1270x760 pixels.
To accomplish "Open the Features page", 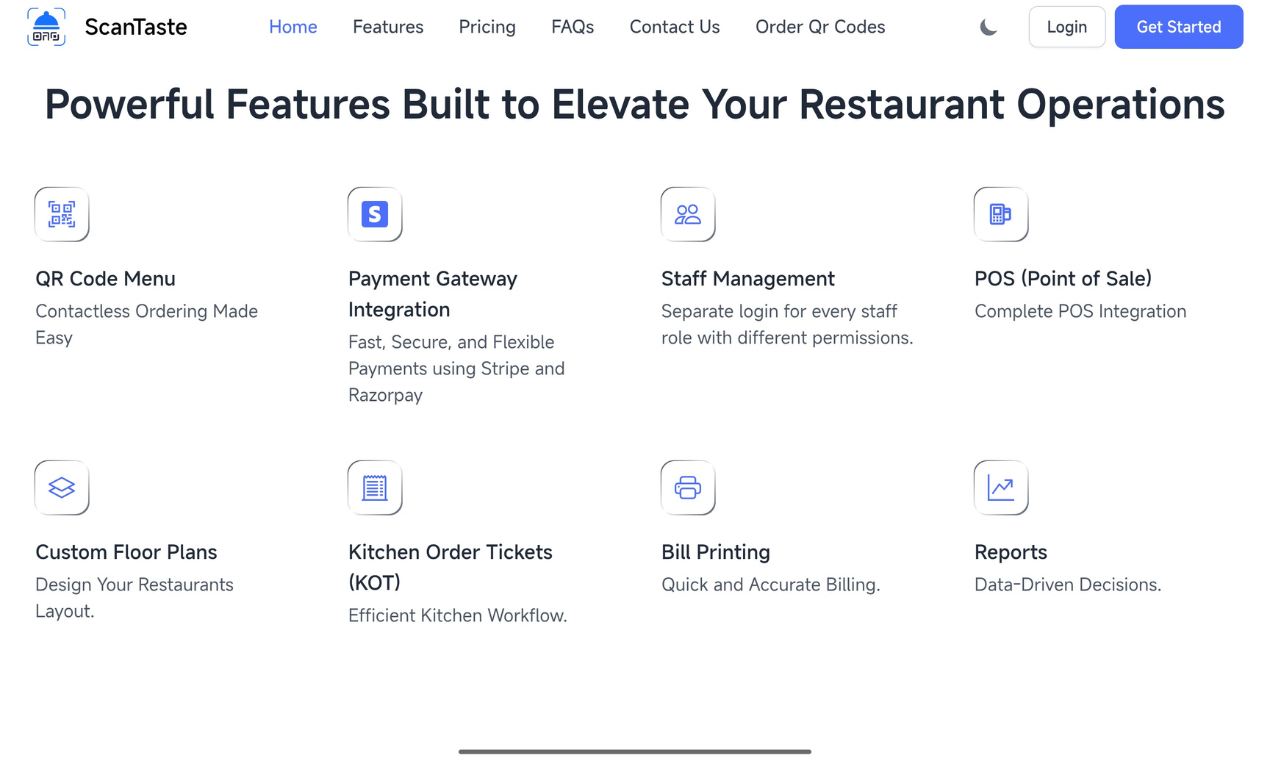I will pos(388,27).
